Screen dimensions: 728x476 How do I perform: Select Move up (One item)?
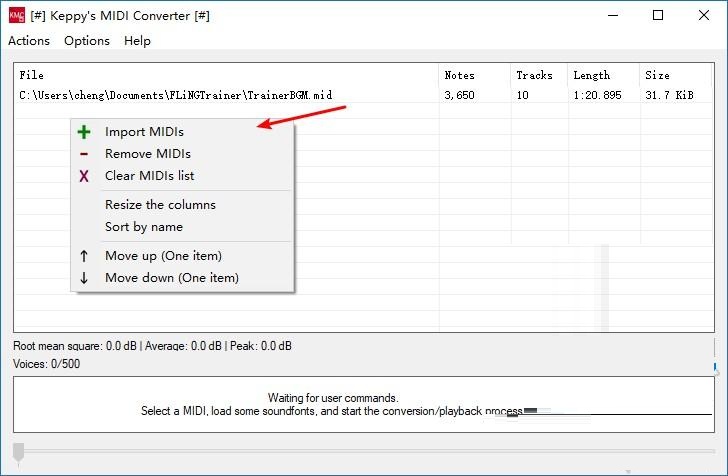coord(183,256)
